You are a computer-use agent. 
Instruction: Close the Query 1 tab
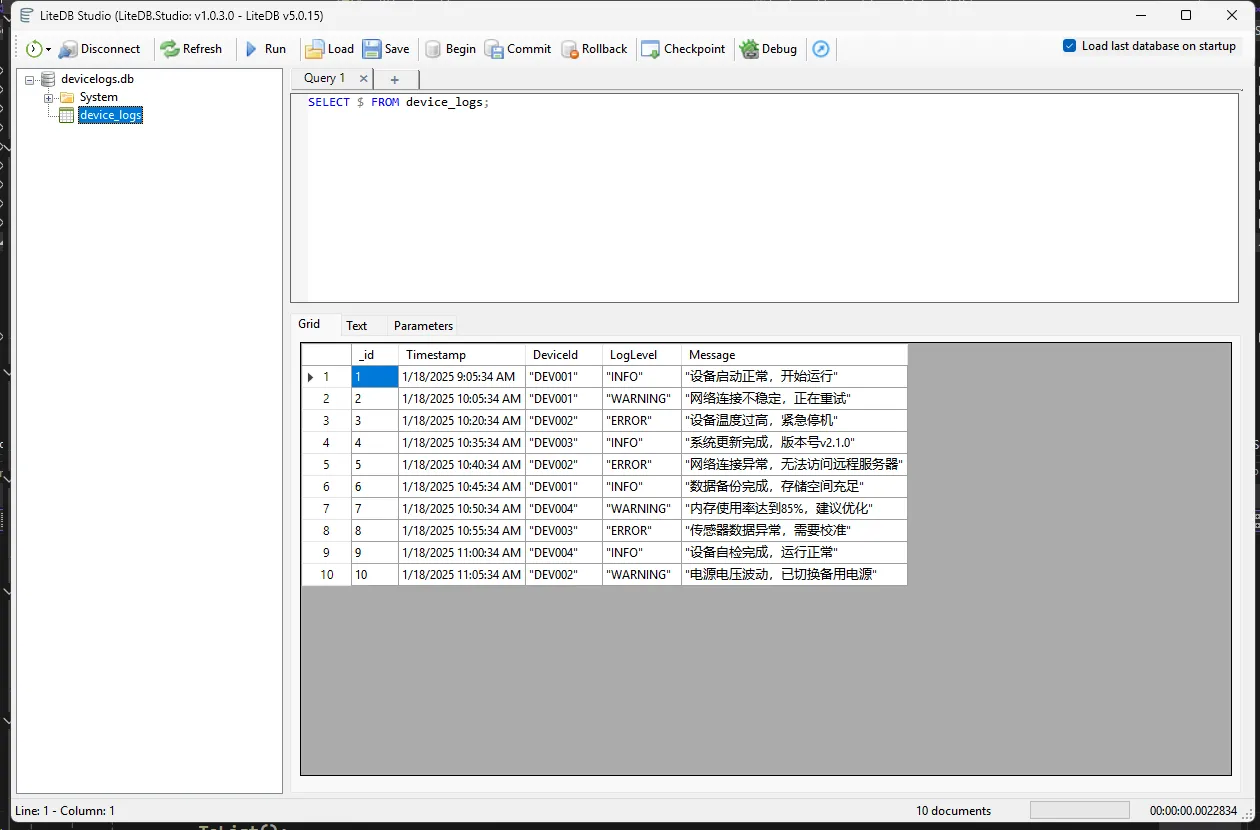point(363,78)
